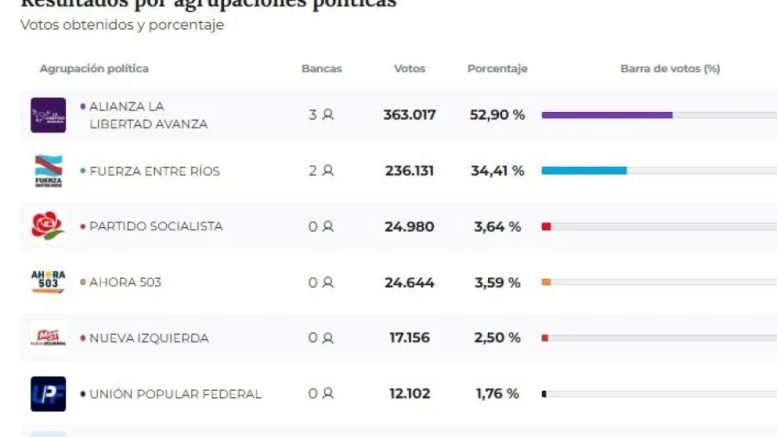Screen dimensions: 777x437
Task: Click the Alianza La Libertad Avanza logo
Action: [x=48, y=115]
